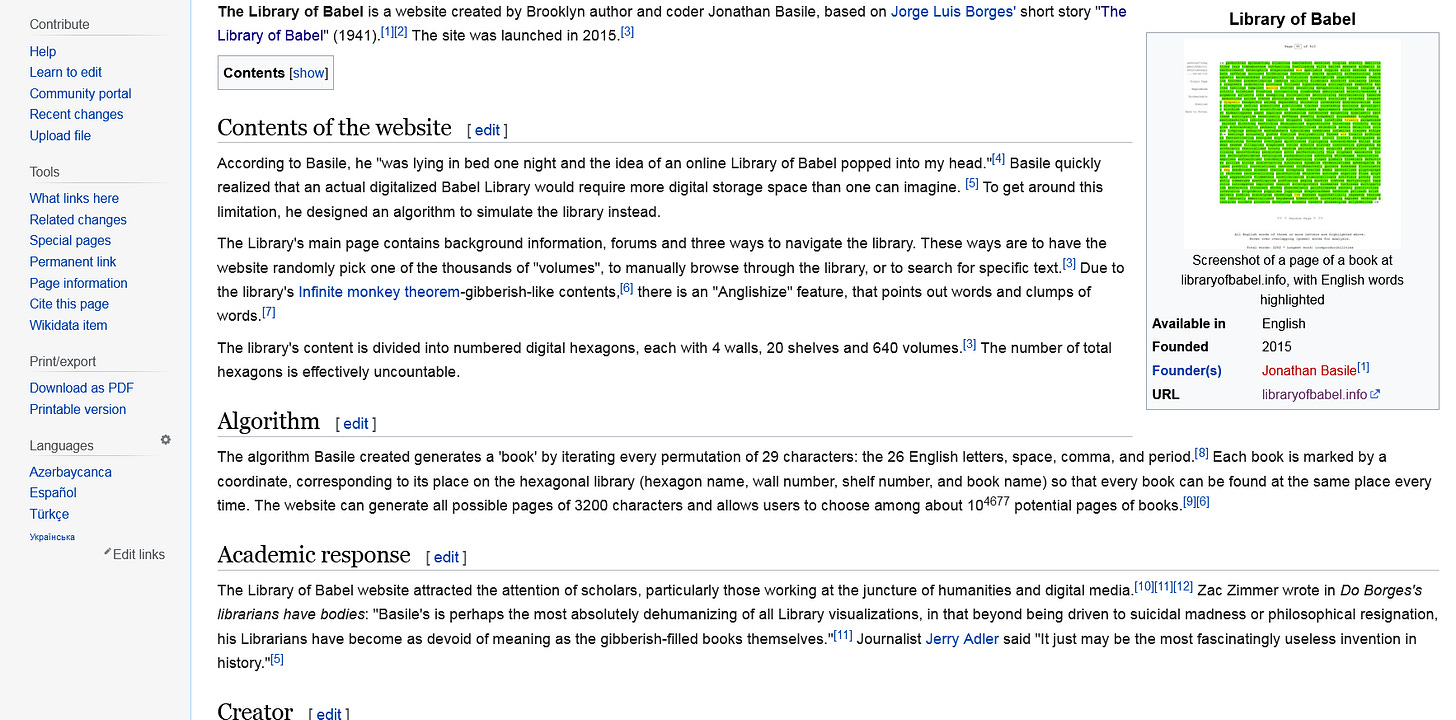The image size is (1456, 720).
Task: Click the Contribute sidebar heading
Action: tap(60, 24)
